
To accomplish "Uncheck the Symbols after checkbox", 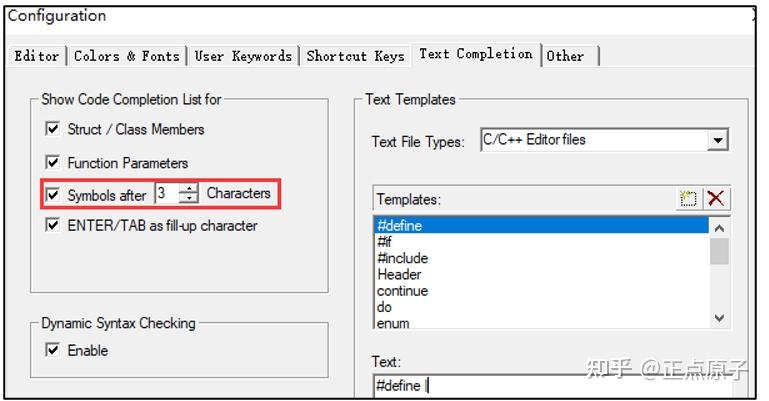I will tap(53, 195).
